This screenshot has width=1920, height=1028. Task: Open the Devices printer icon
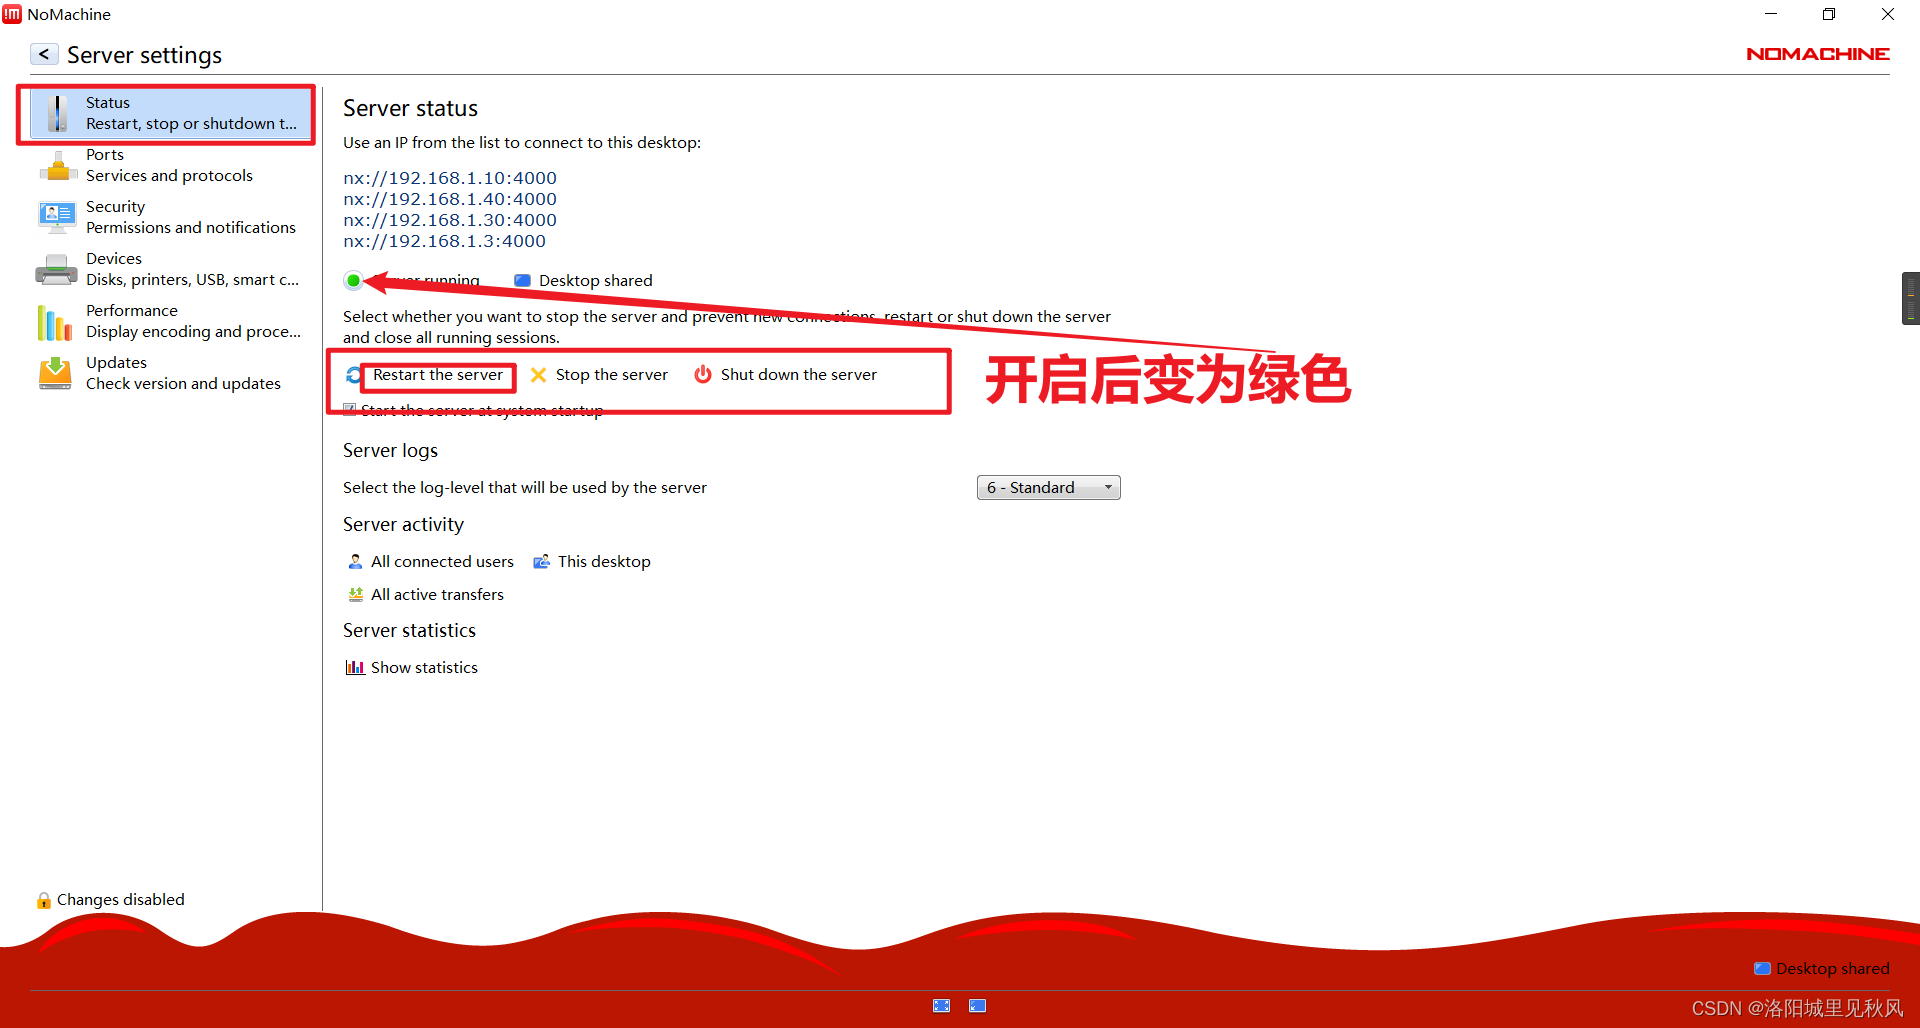(56, 269)
